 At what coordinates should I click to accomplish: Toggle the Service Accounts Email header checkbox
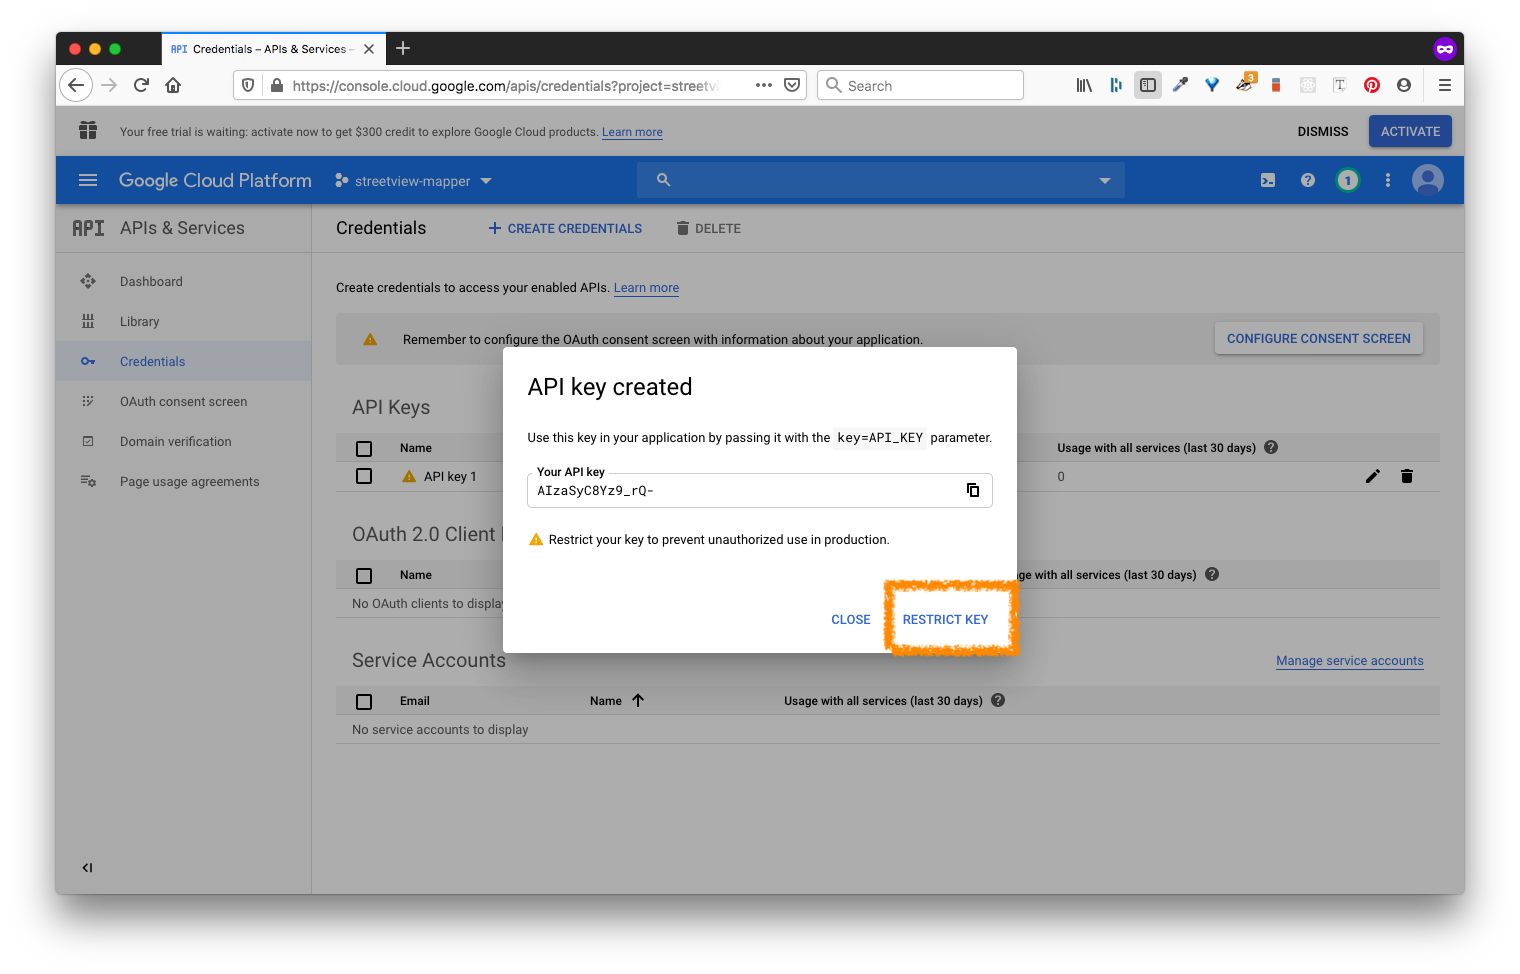pyautogui.click(x=364, y=702)
